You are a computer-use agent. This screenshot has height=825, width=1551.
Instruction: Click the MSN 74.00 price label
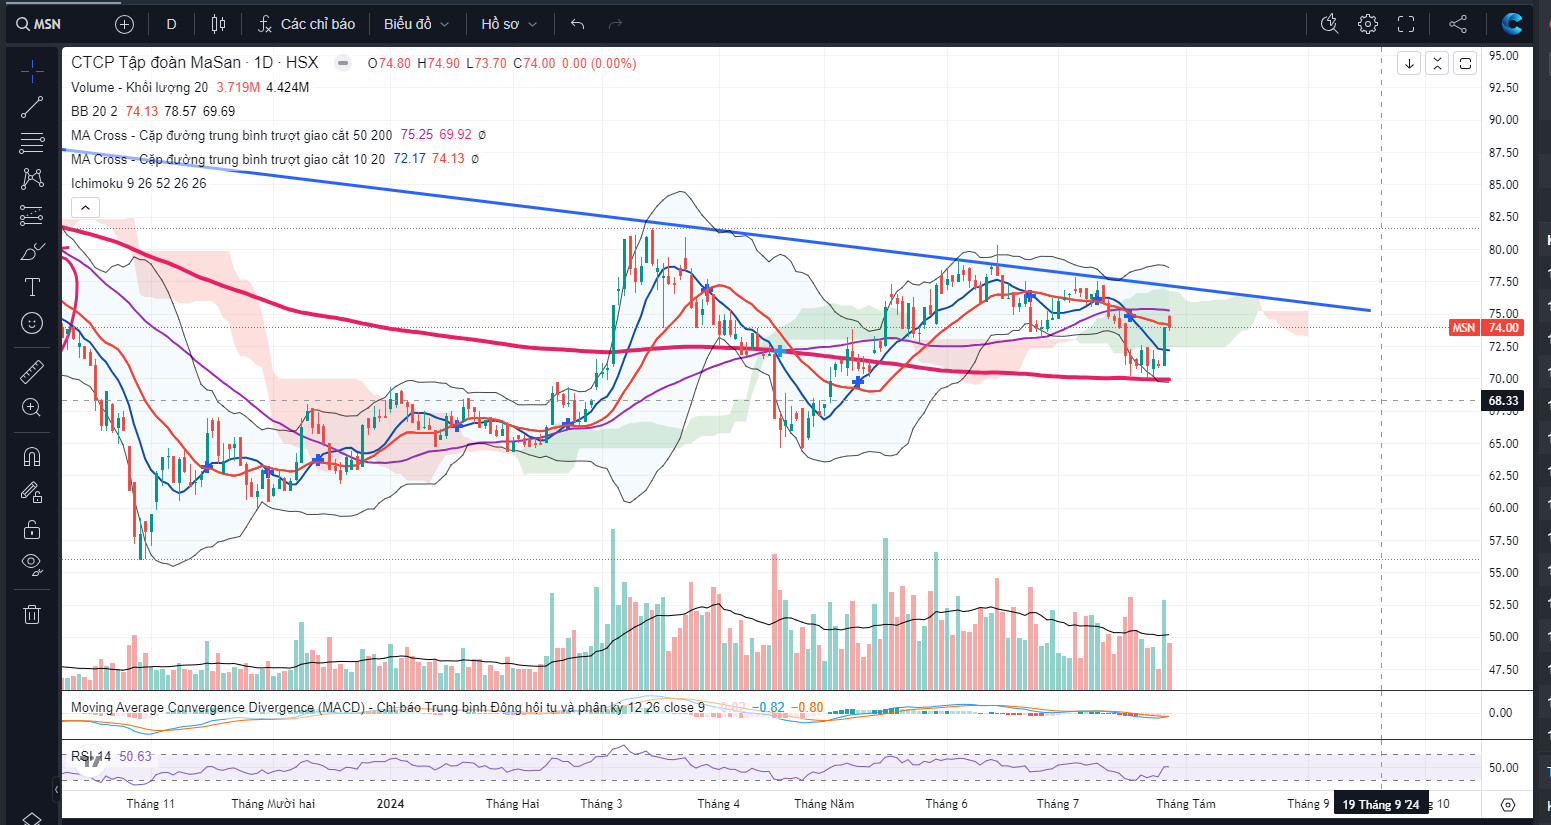[1486, 327]
